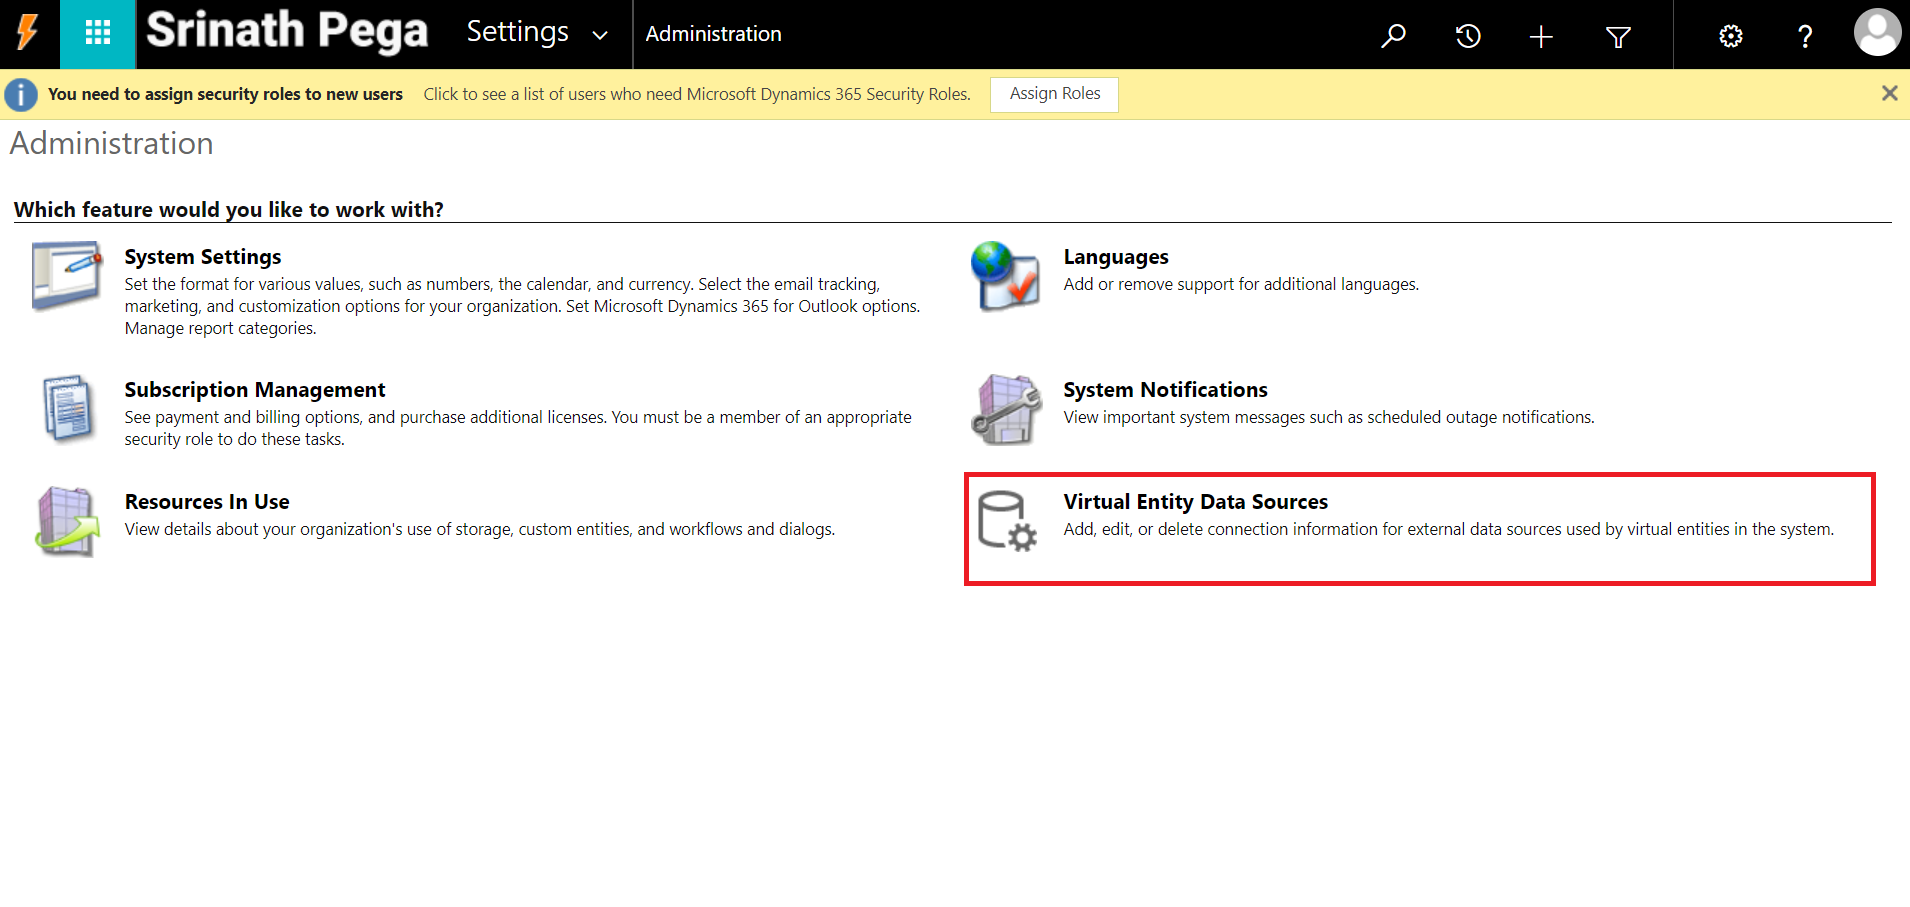Click the Dynamics 365 lightning bolt logo
The width and height of the screenshot is (1910, 907).
click(x=28, y=34)
